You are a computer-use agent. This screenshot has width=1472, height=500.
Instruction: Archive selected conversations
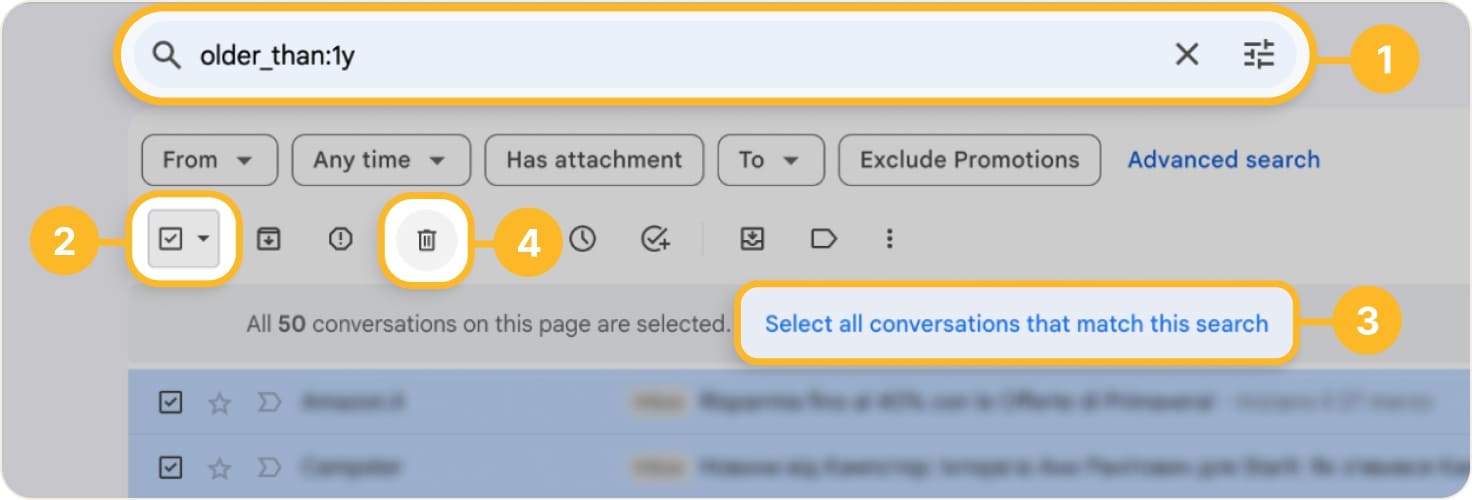click(x=268, y=239)
